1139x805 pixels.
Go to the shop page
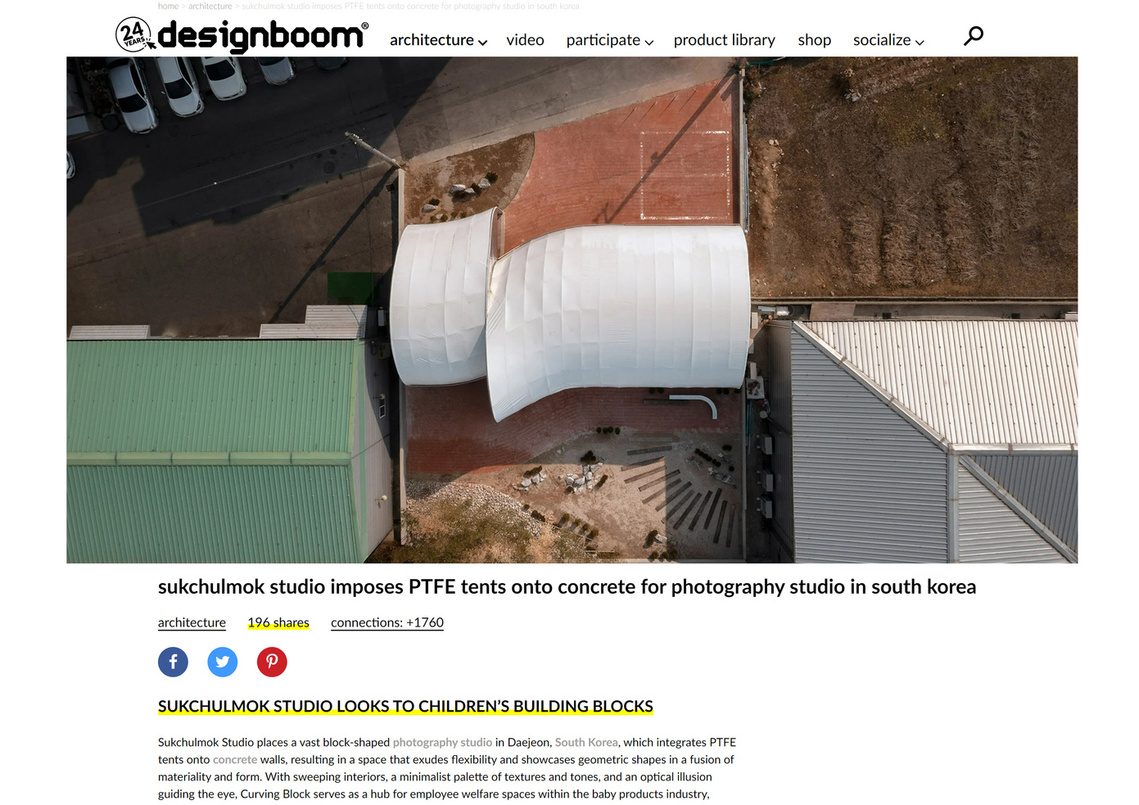(x=814, y=40)
